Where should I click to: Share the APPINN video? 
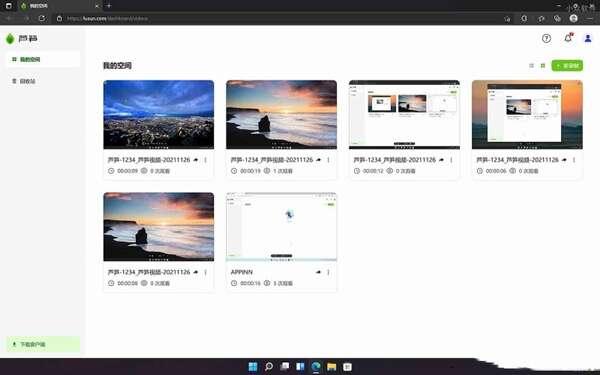pyautogui.click(x=318, y=272)
